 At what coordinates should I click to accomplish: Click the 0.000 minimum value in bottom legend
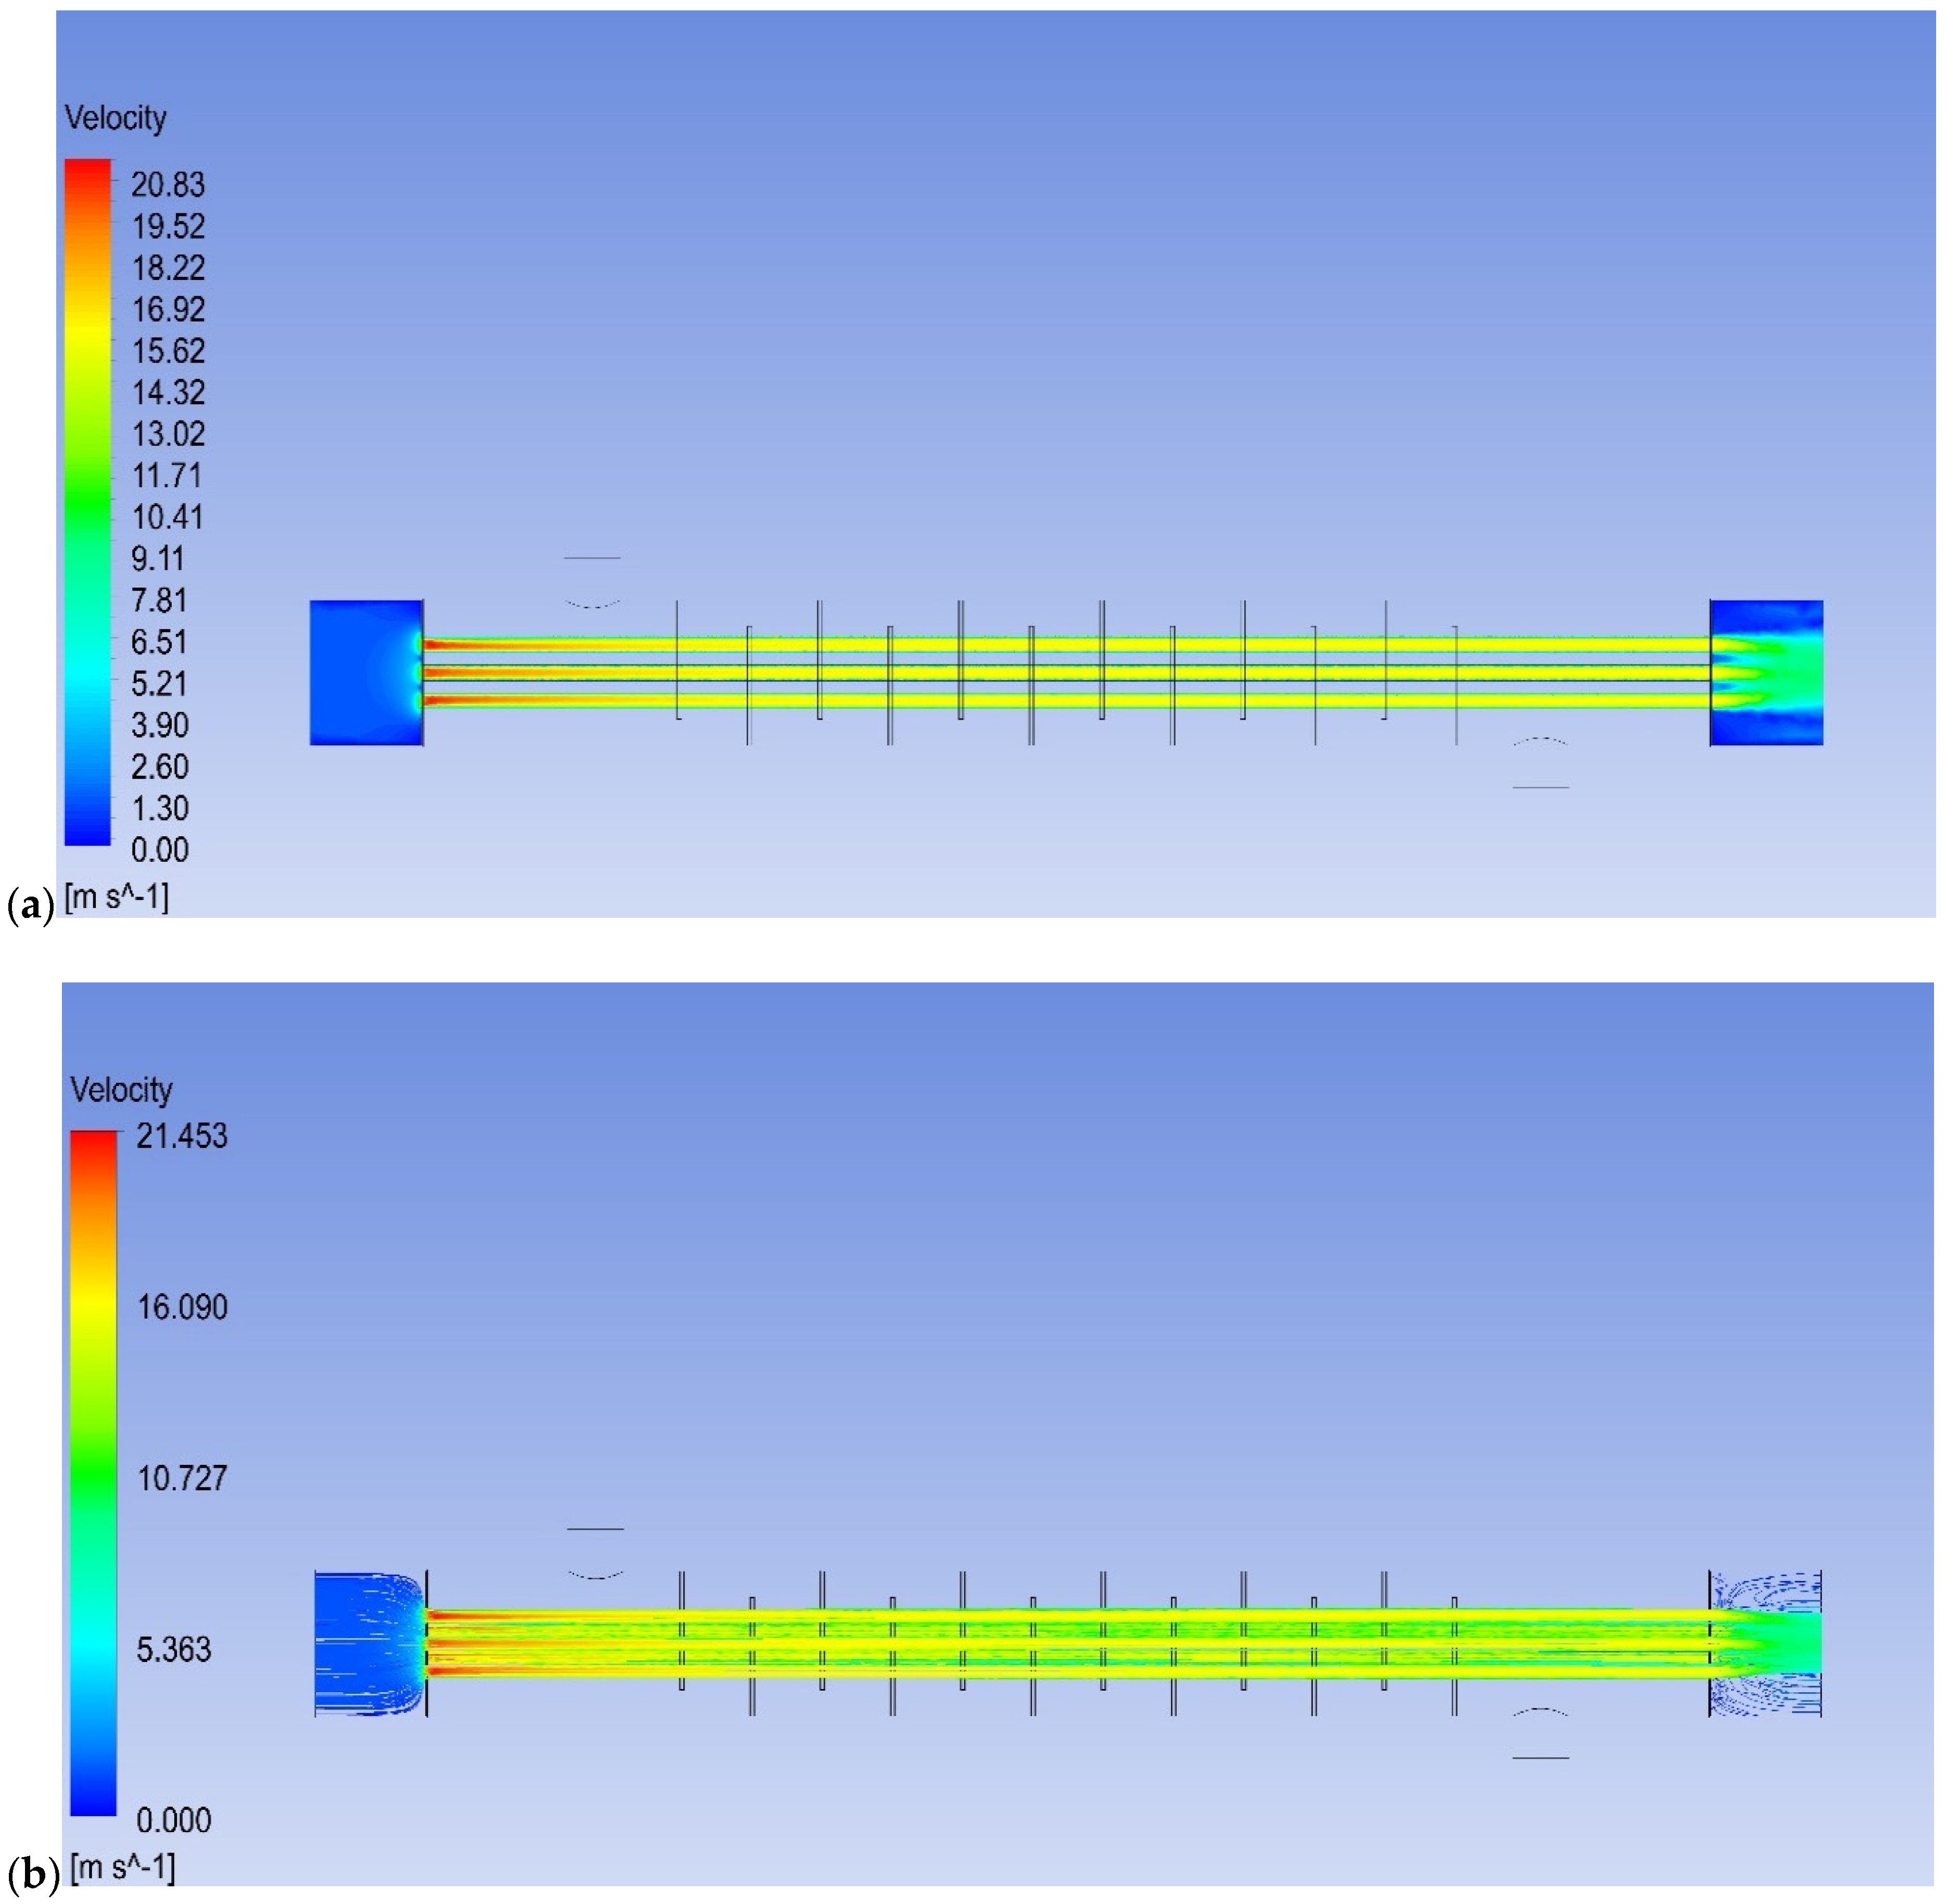[173, 1820]
